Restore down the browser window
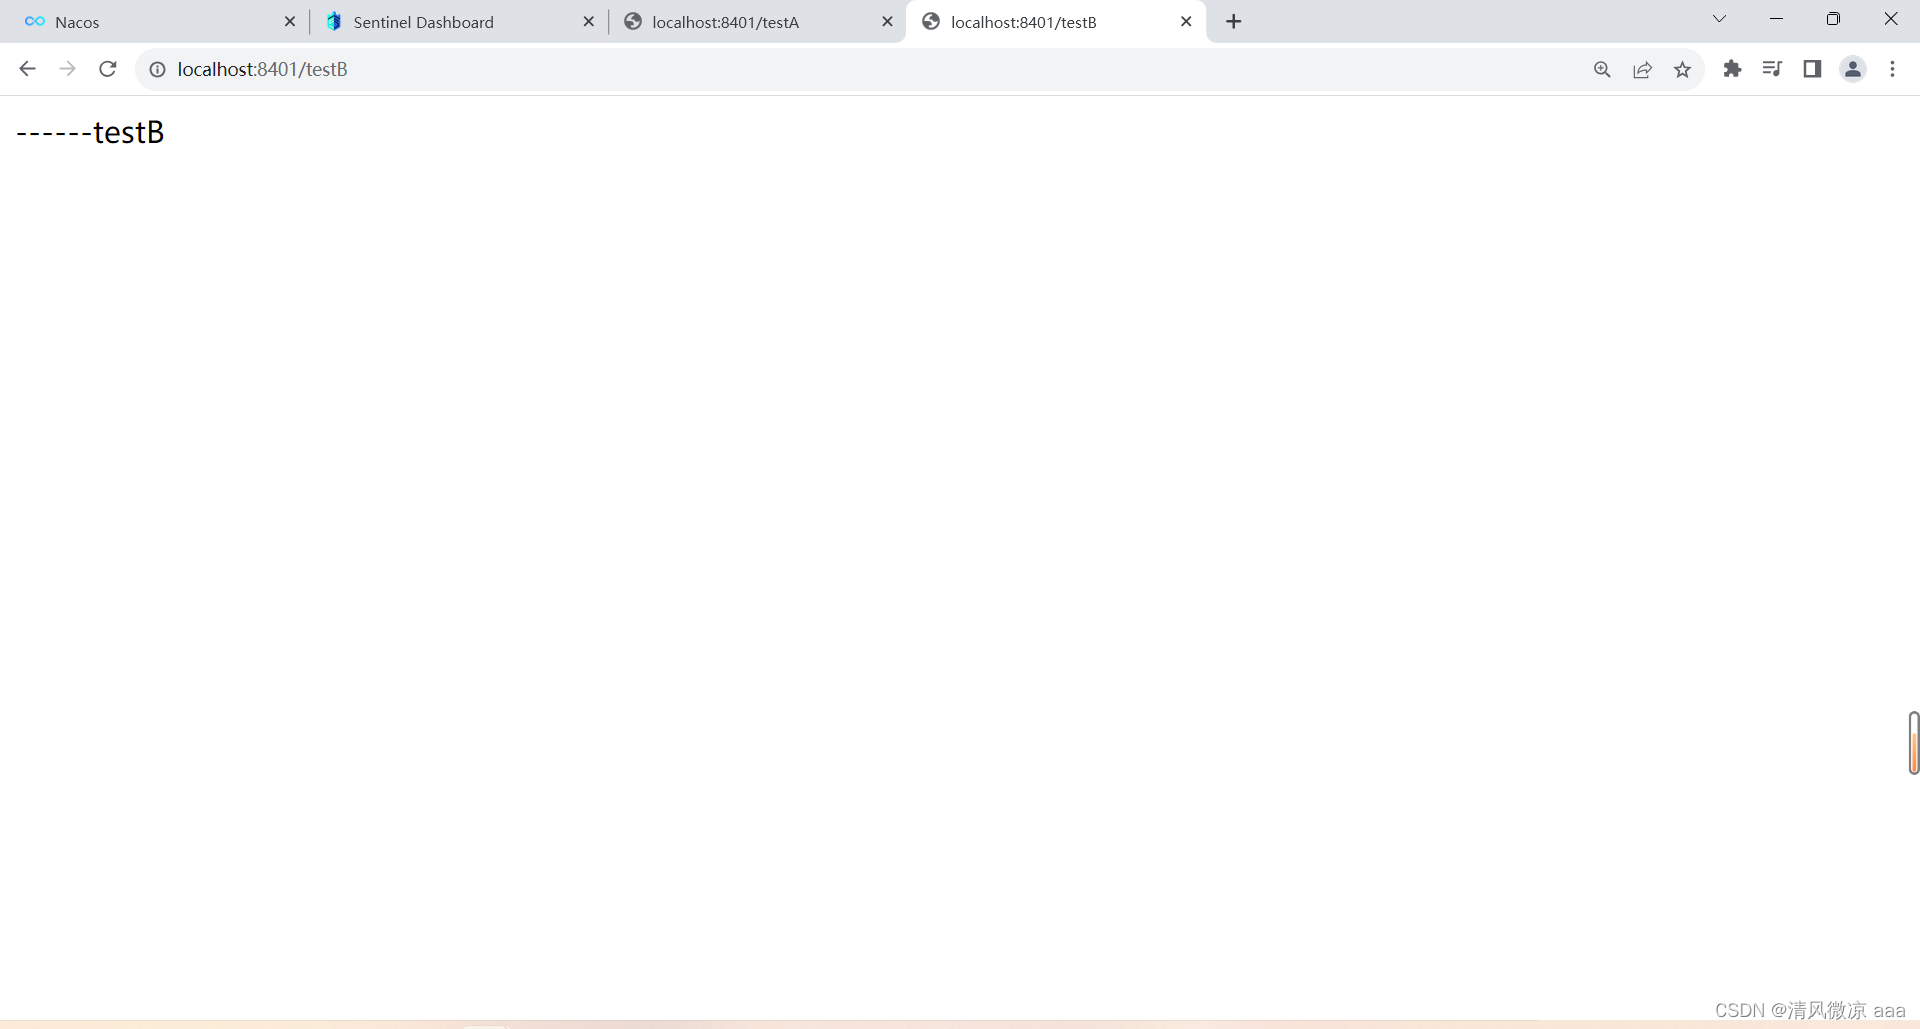 pyautogui.click(x=1833, y=19)
